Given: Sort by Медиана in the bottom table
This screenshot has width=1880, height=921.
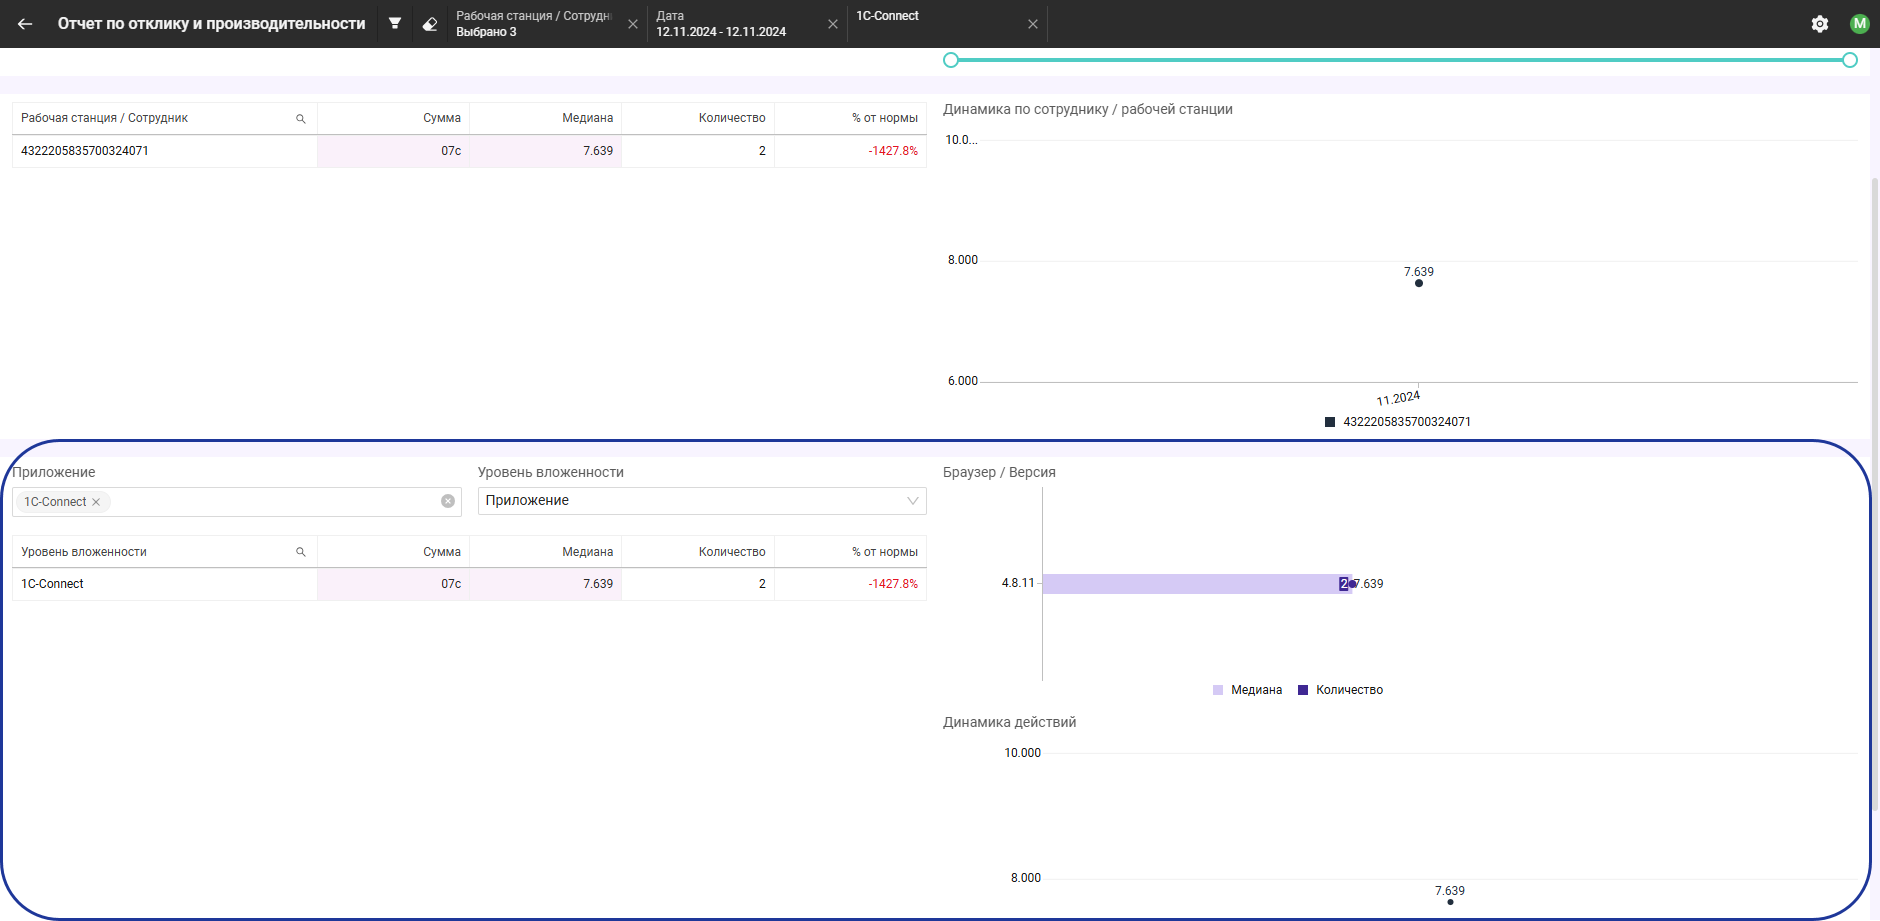Looking at the screenshot, I should click(587, 552).
